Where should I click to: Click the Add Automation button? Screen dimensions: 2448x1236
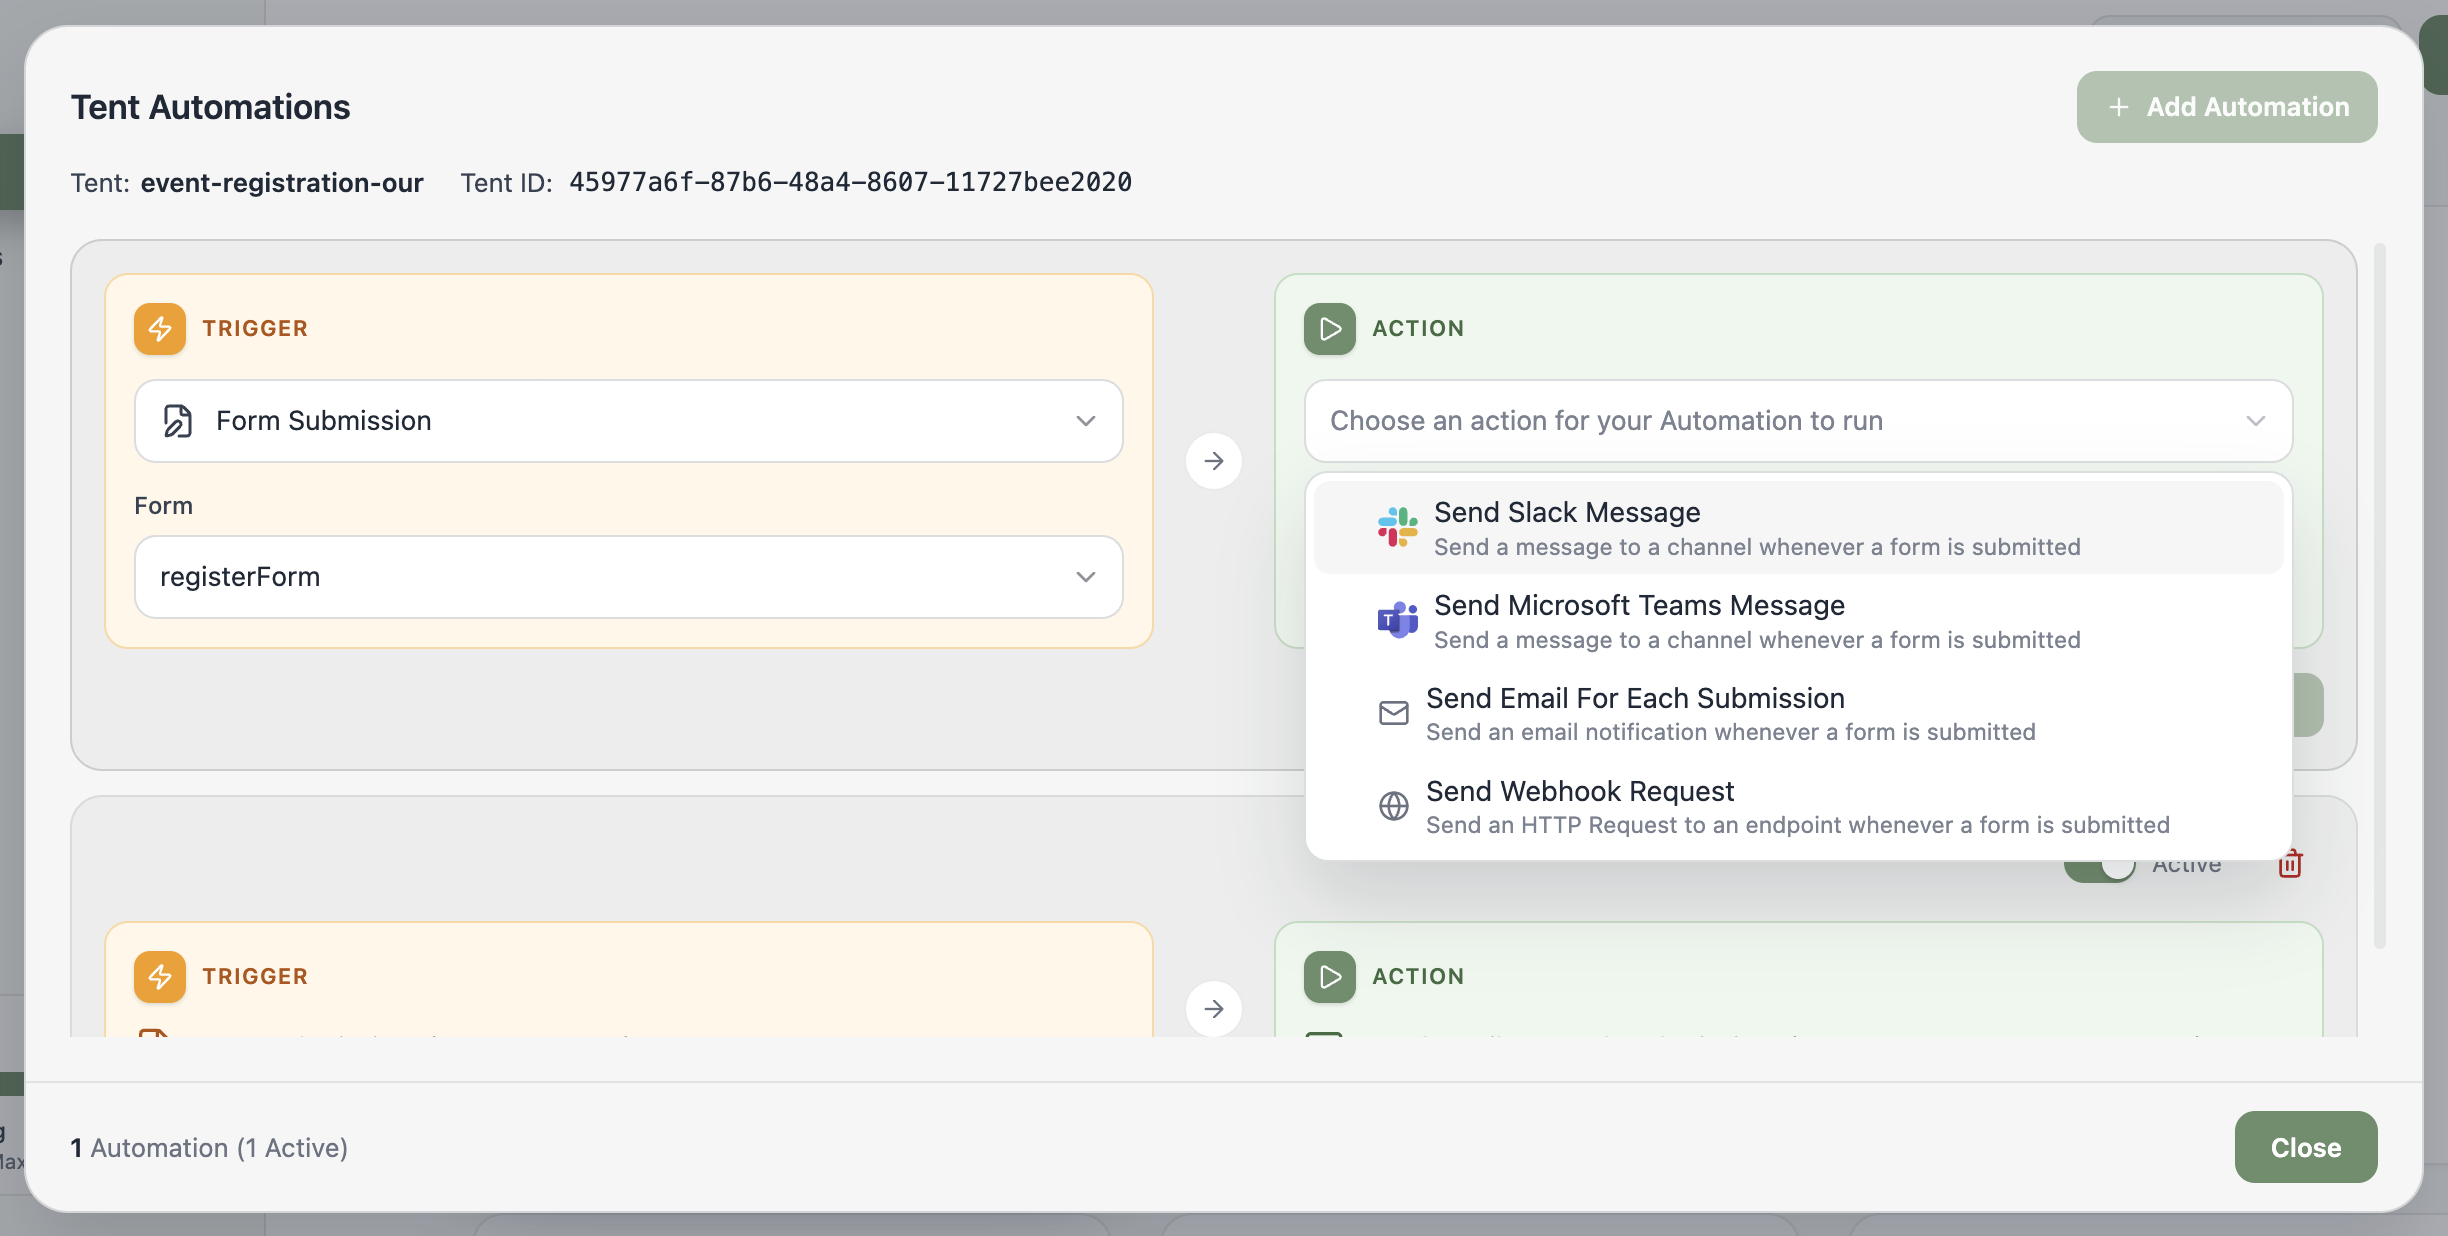pyautogui.click(x=2227, y=107)
